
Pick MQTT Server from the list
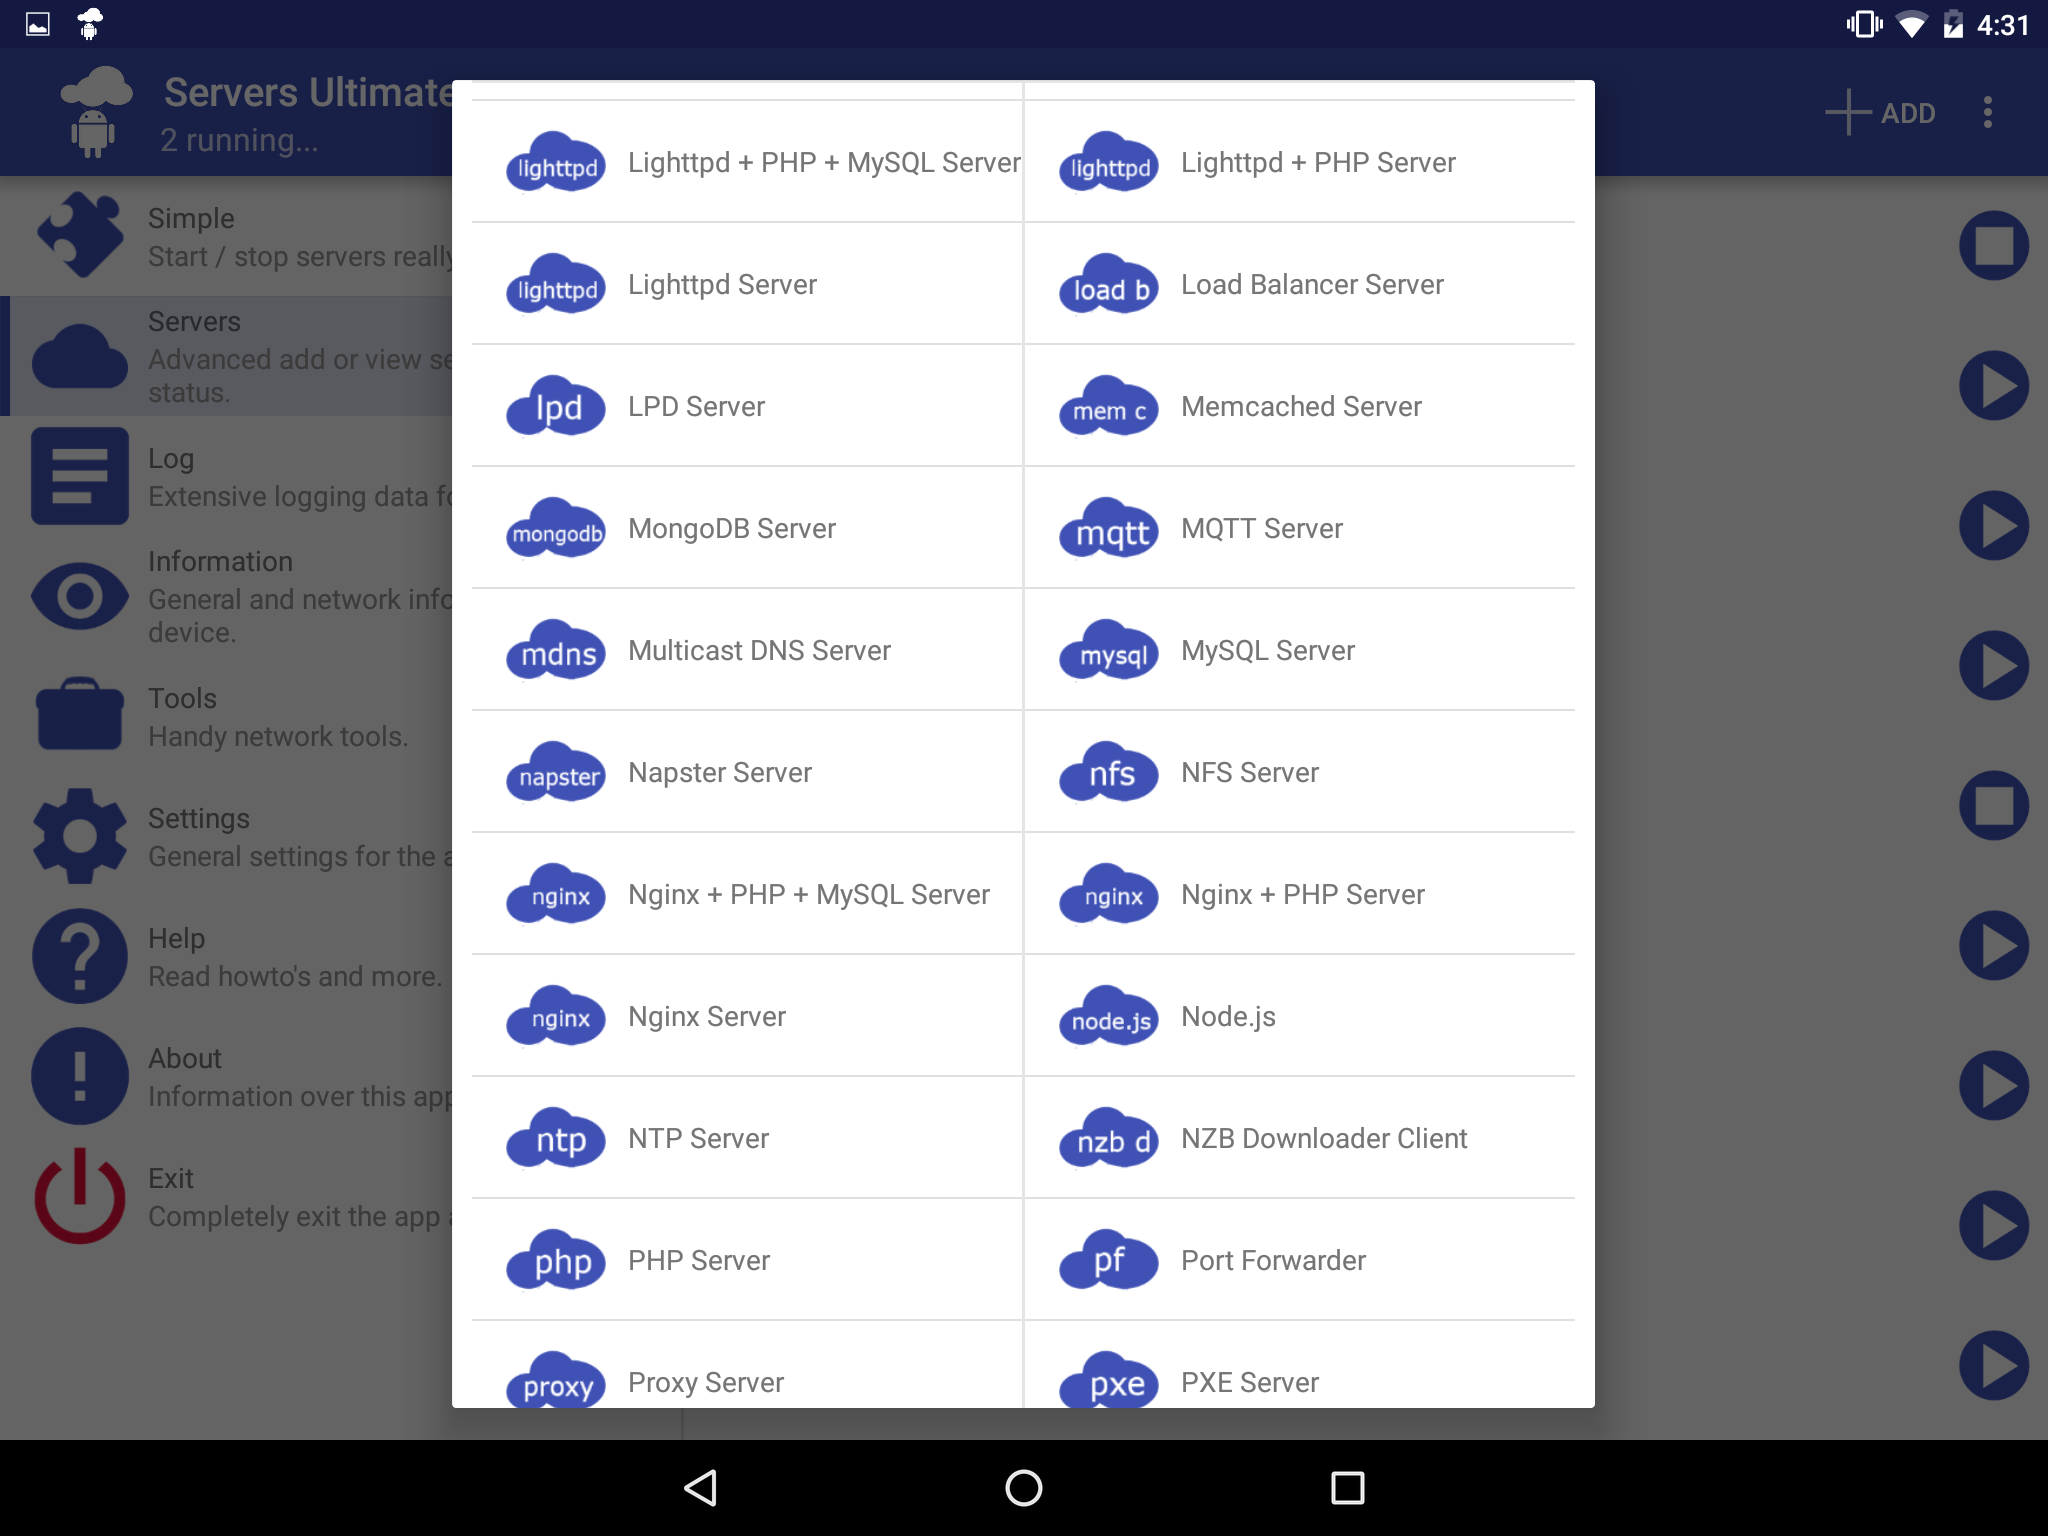(x=1300, y=528)
